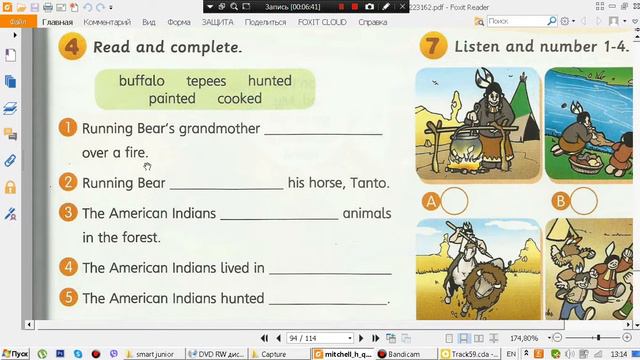Screen dimensions: 640x360
Task: Click the Пуск start button
Action: pyautogui.click(x=15, y=353)
